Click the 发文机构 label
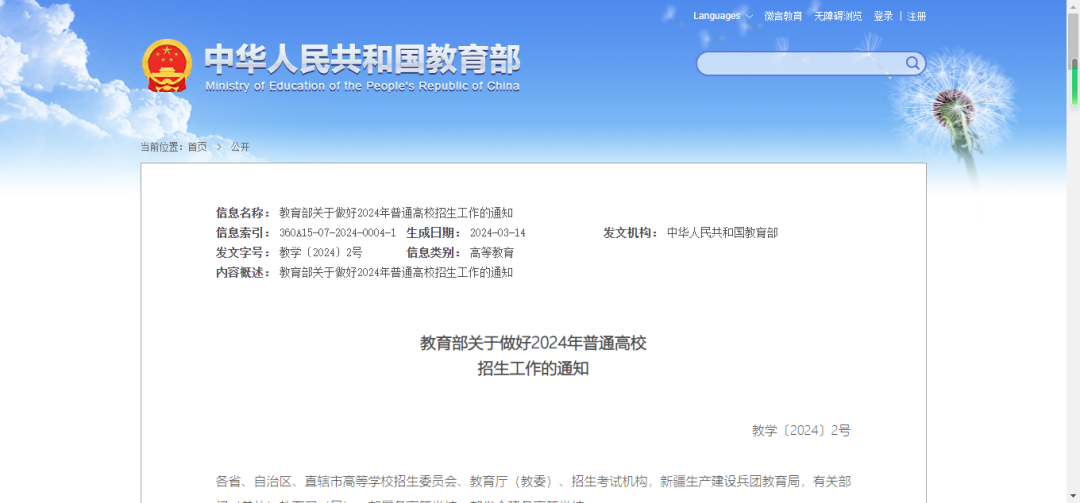This screenshot has height=503, width=1080. (x=632, y=233)
